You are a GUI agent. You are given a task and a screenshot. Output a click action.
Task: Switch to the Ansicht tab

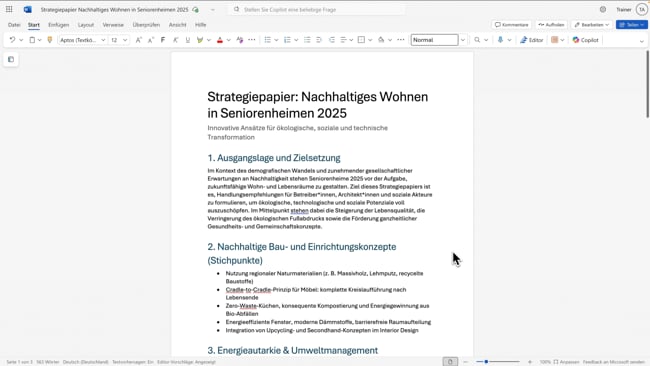click(177, 25)
